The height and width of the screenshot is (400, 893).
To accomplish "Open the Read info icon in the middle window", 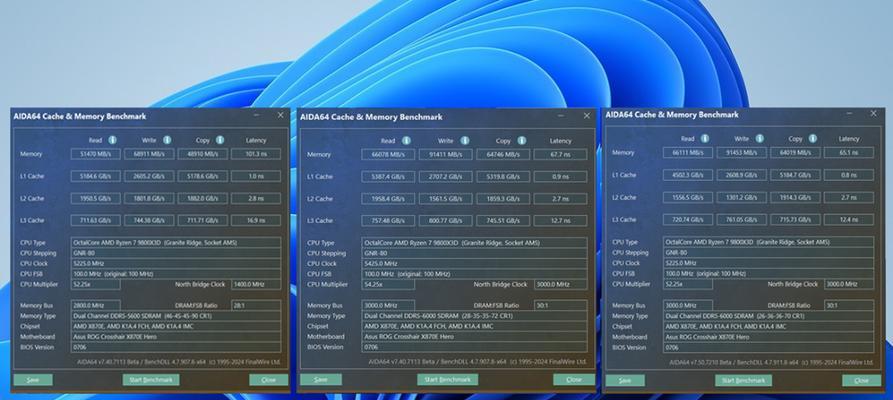I will click(x=406, y=140).
